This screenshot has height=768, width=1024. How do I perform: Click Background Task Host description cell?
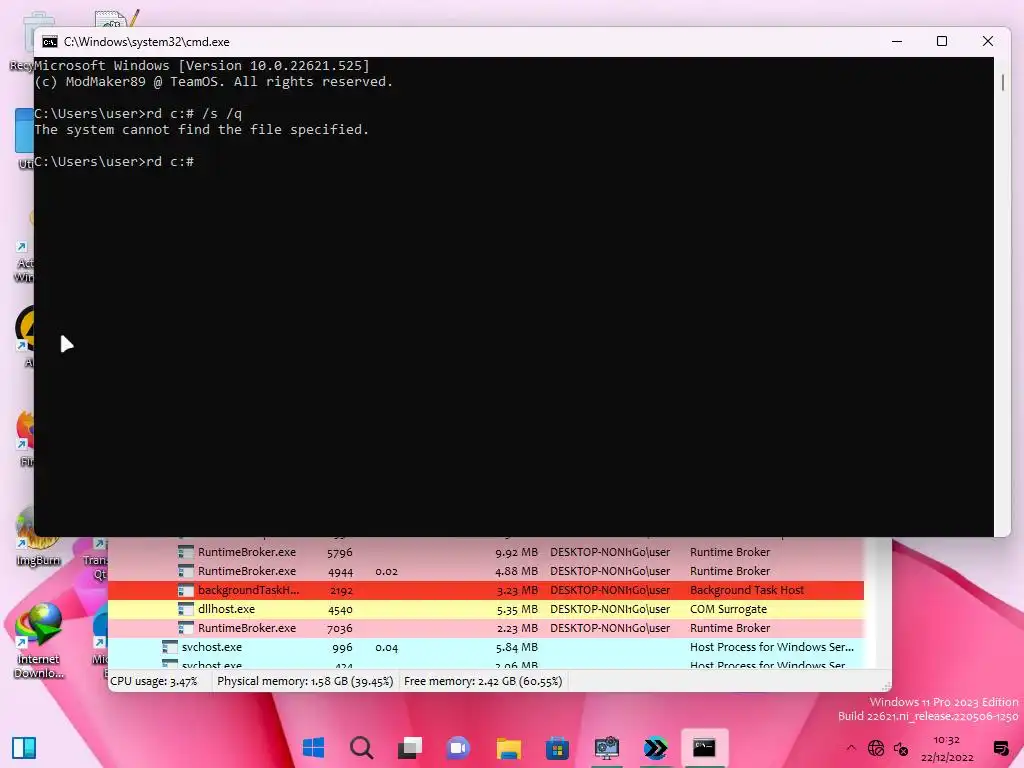click(747, 590)
